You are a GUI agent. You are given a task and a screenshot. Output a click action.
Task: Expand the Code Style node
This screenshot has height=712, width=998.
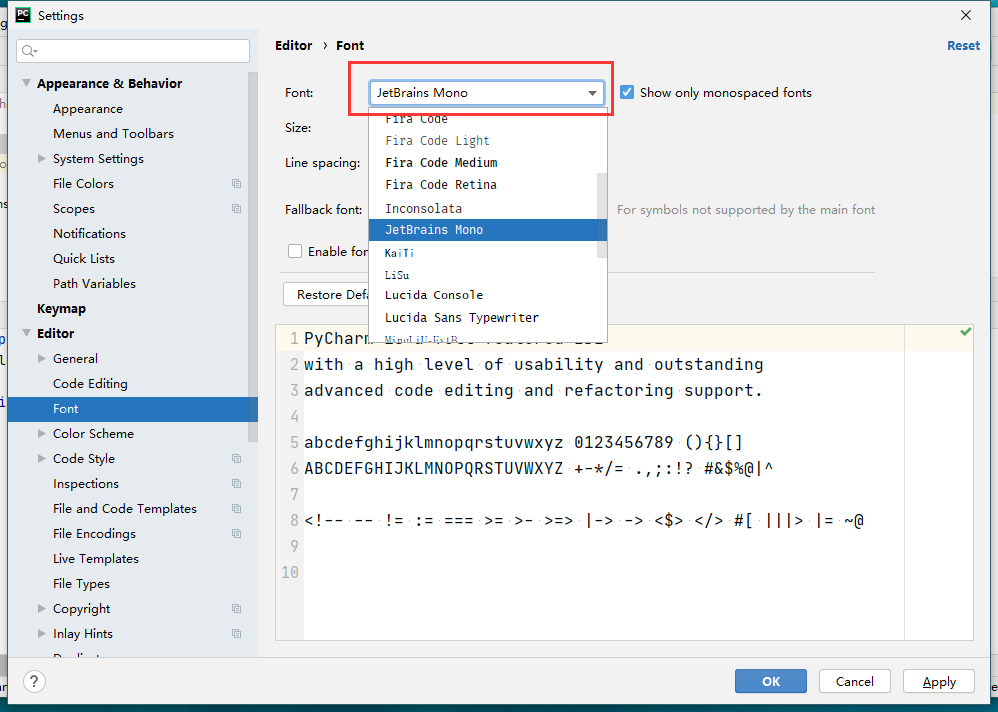click(x=42, y=459)
